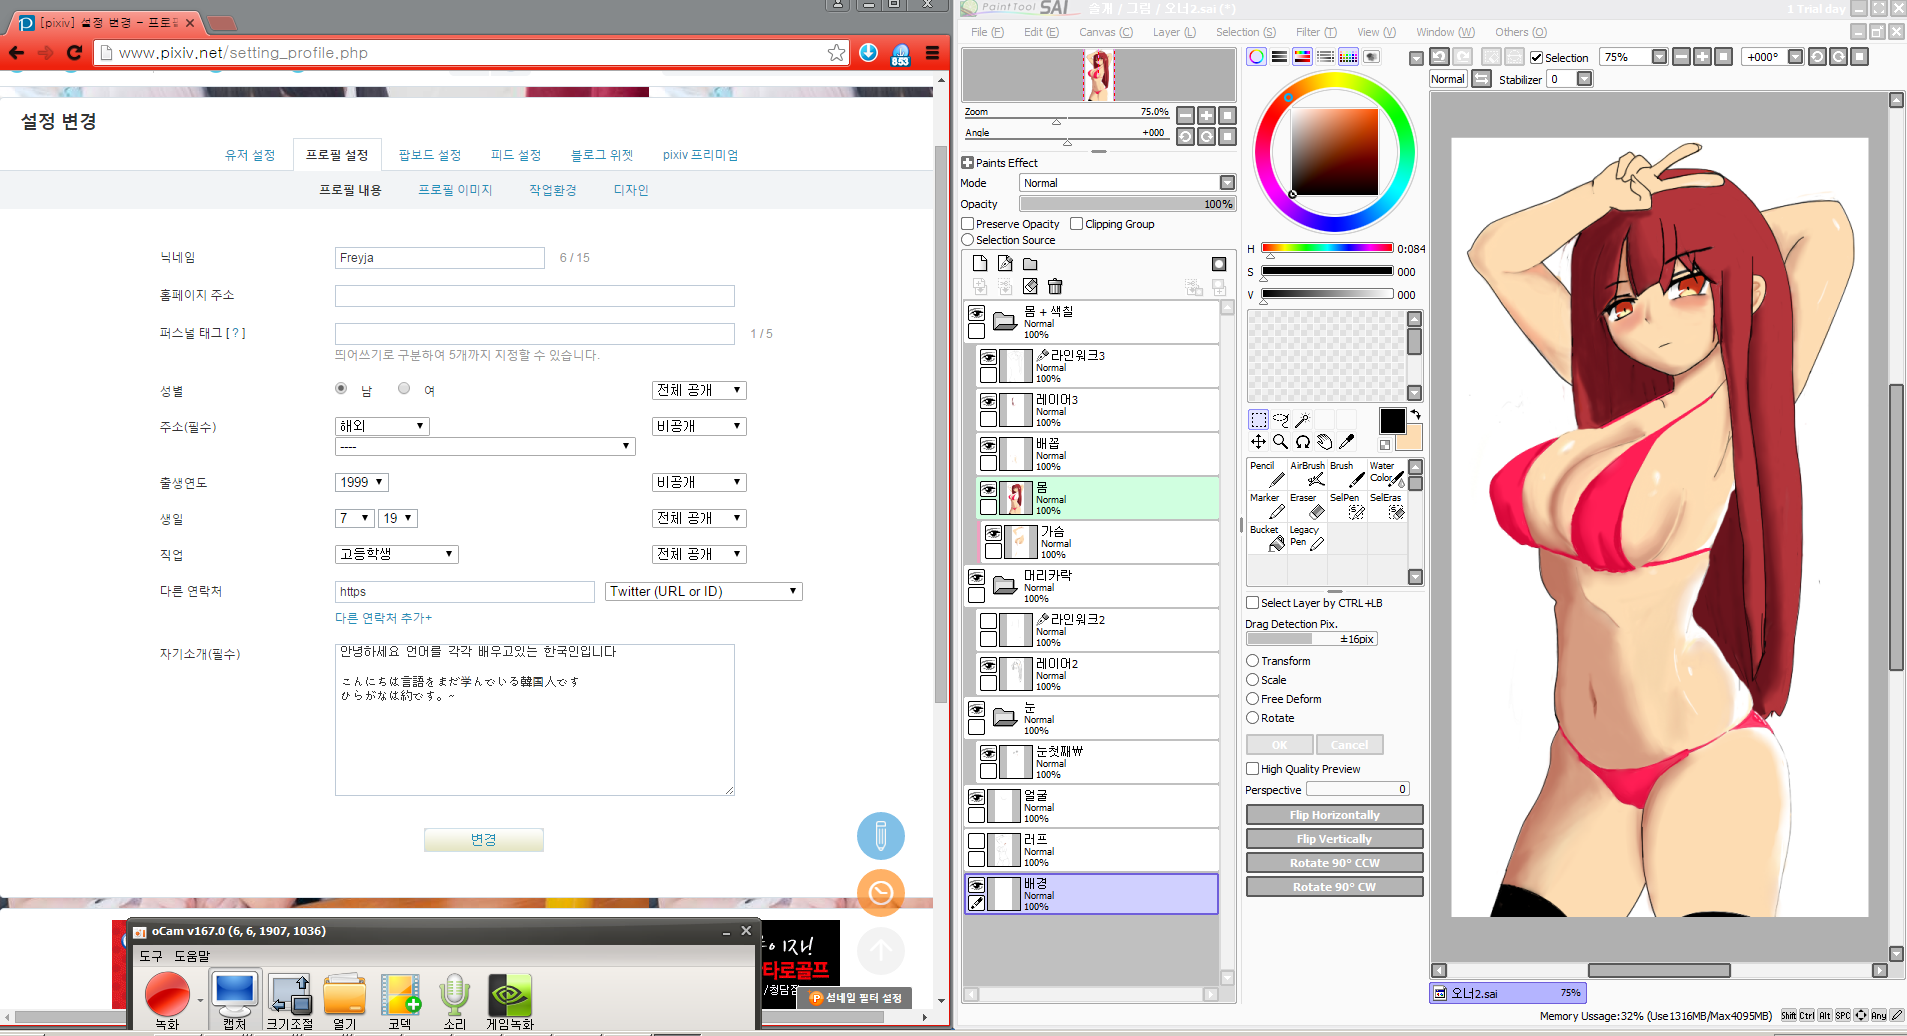Image resolution: width=1907 pixels, height=1036 pixels.
Task: Choose the AirBrush tool
Action: (x=1307, y=474)
